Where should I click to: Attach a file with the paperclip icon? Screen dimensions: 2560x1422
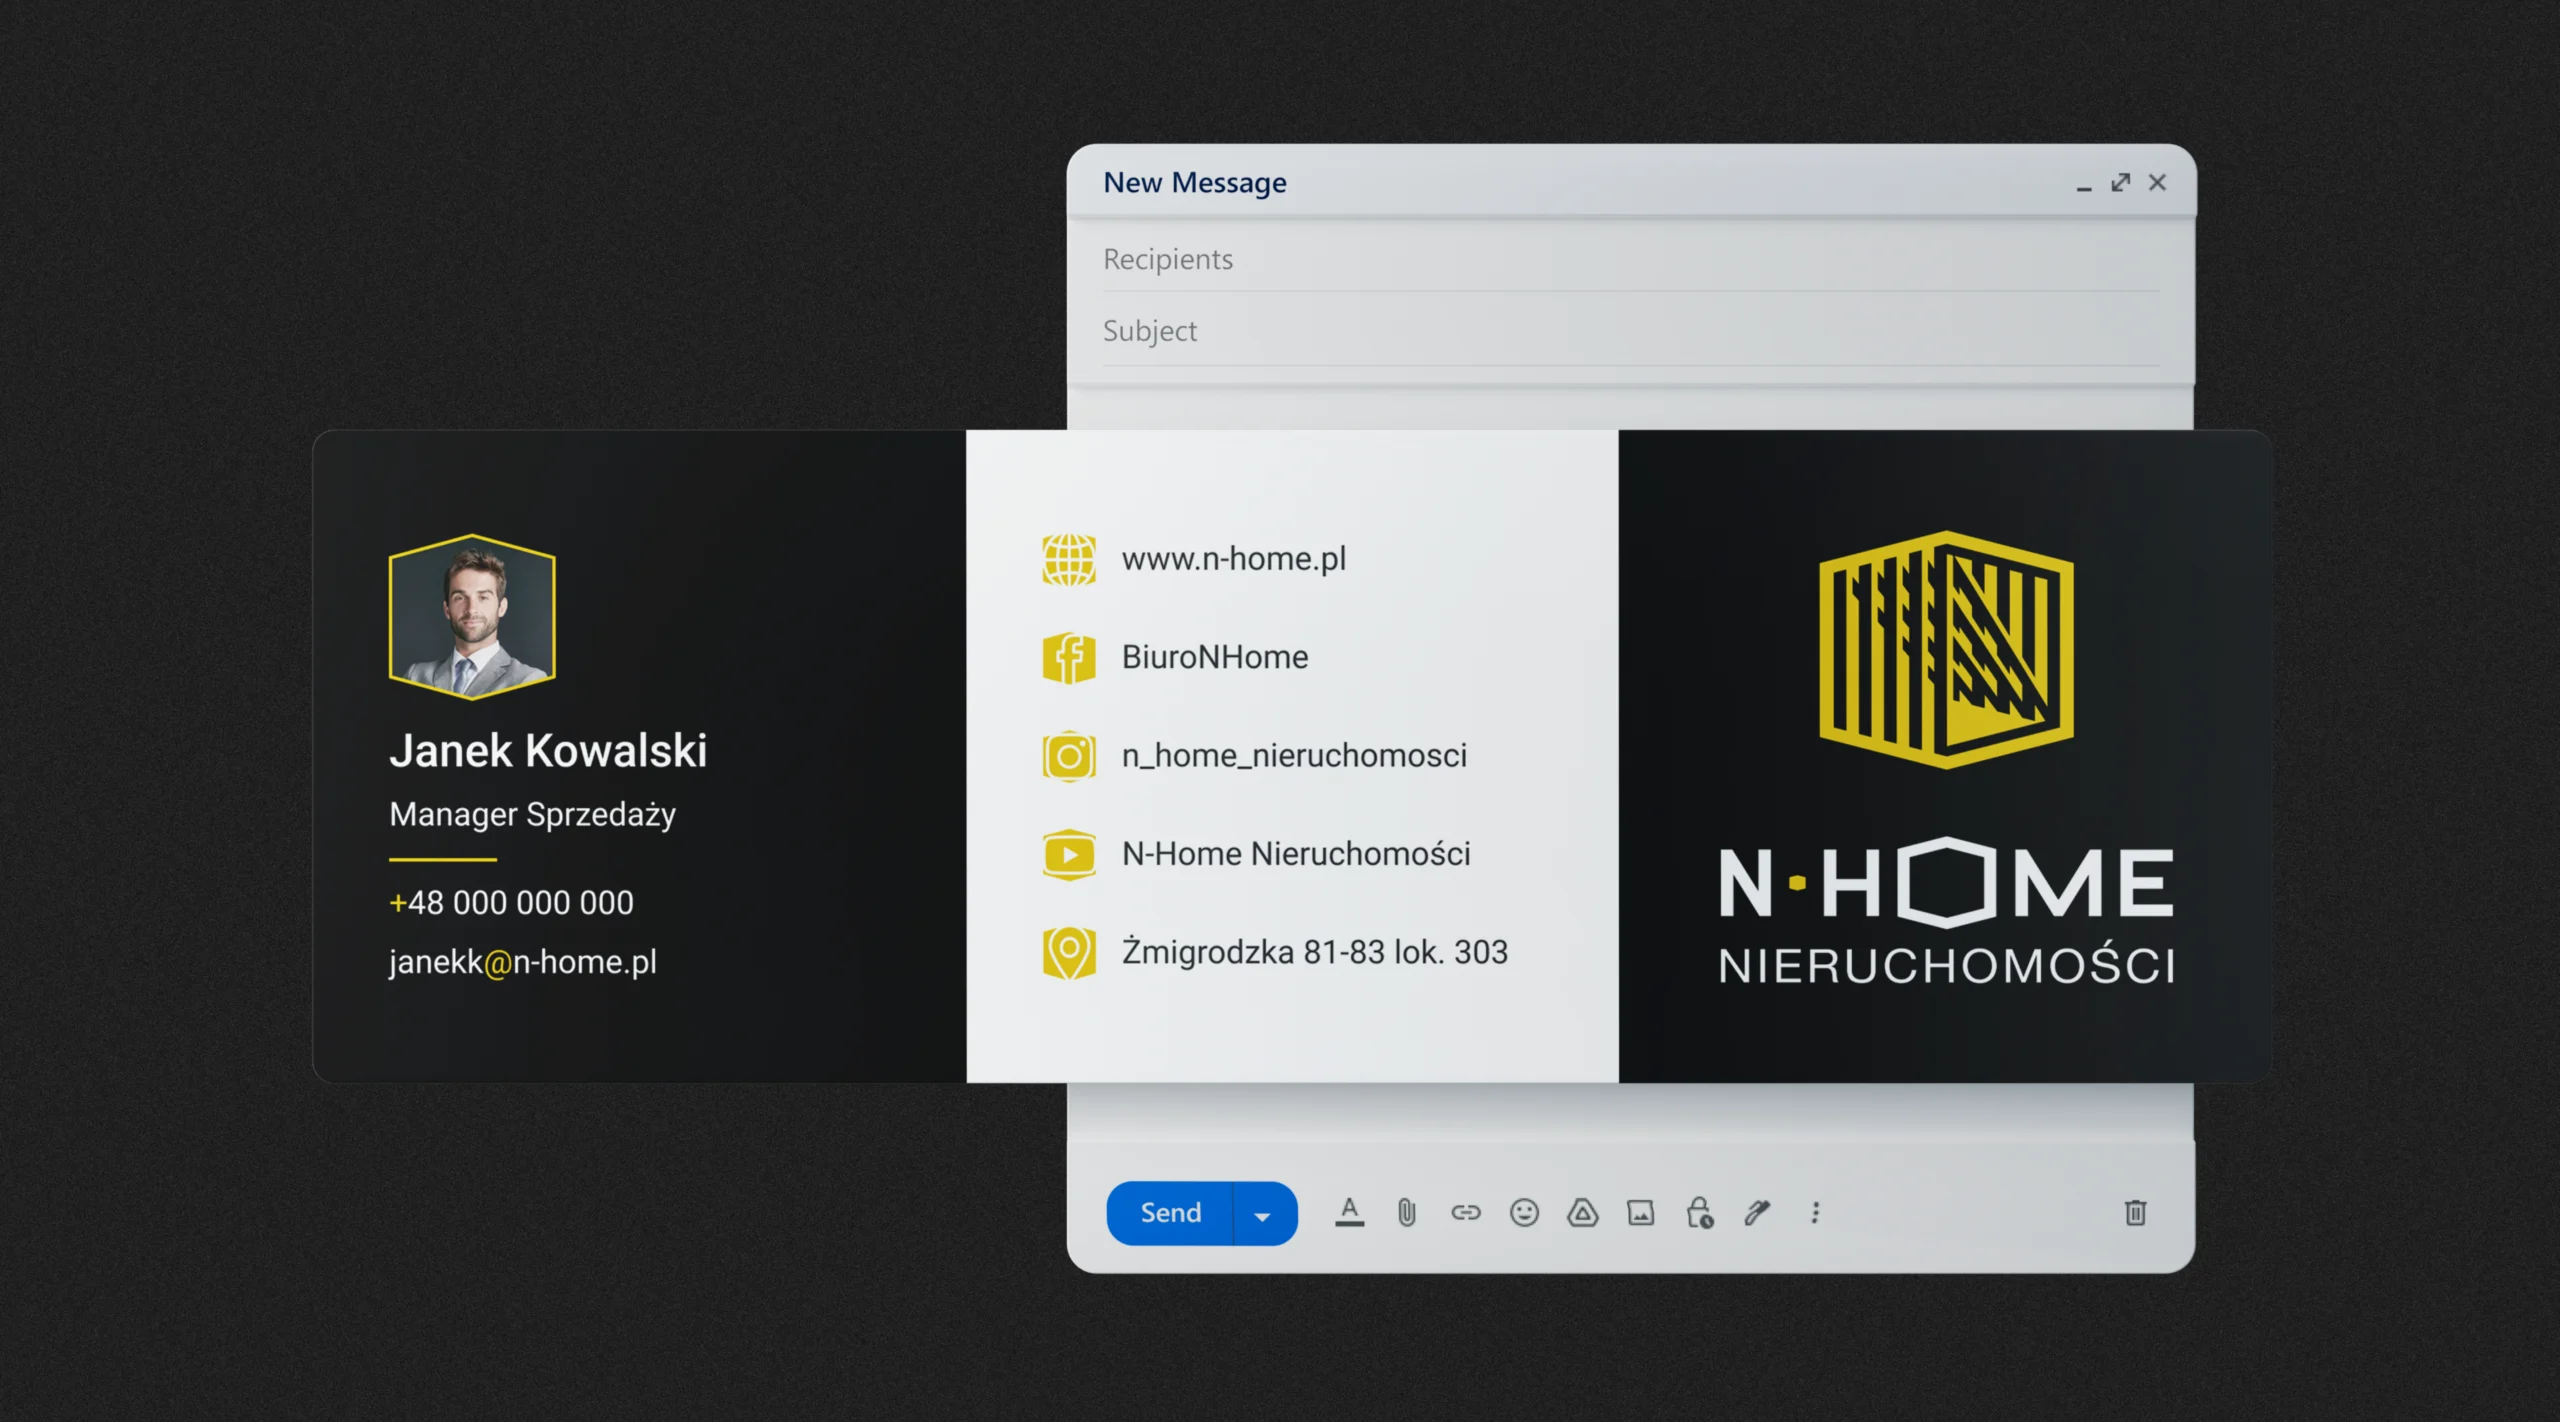(1407, 1213)
